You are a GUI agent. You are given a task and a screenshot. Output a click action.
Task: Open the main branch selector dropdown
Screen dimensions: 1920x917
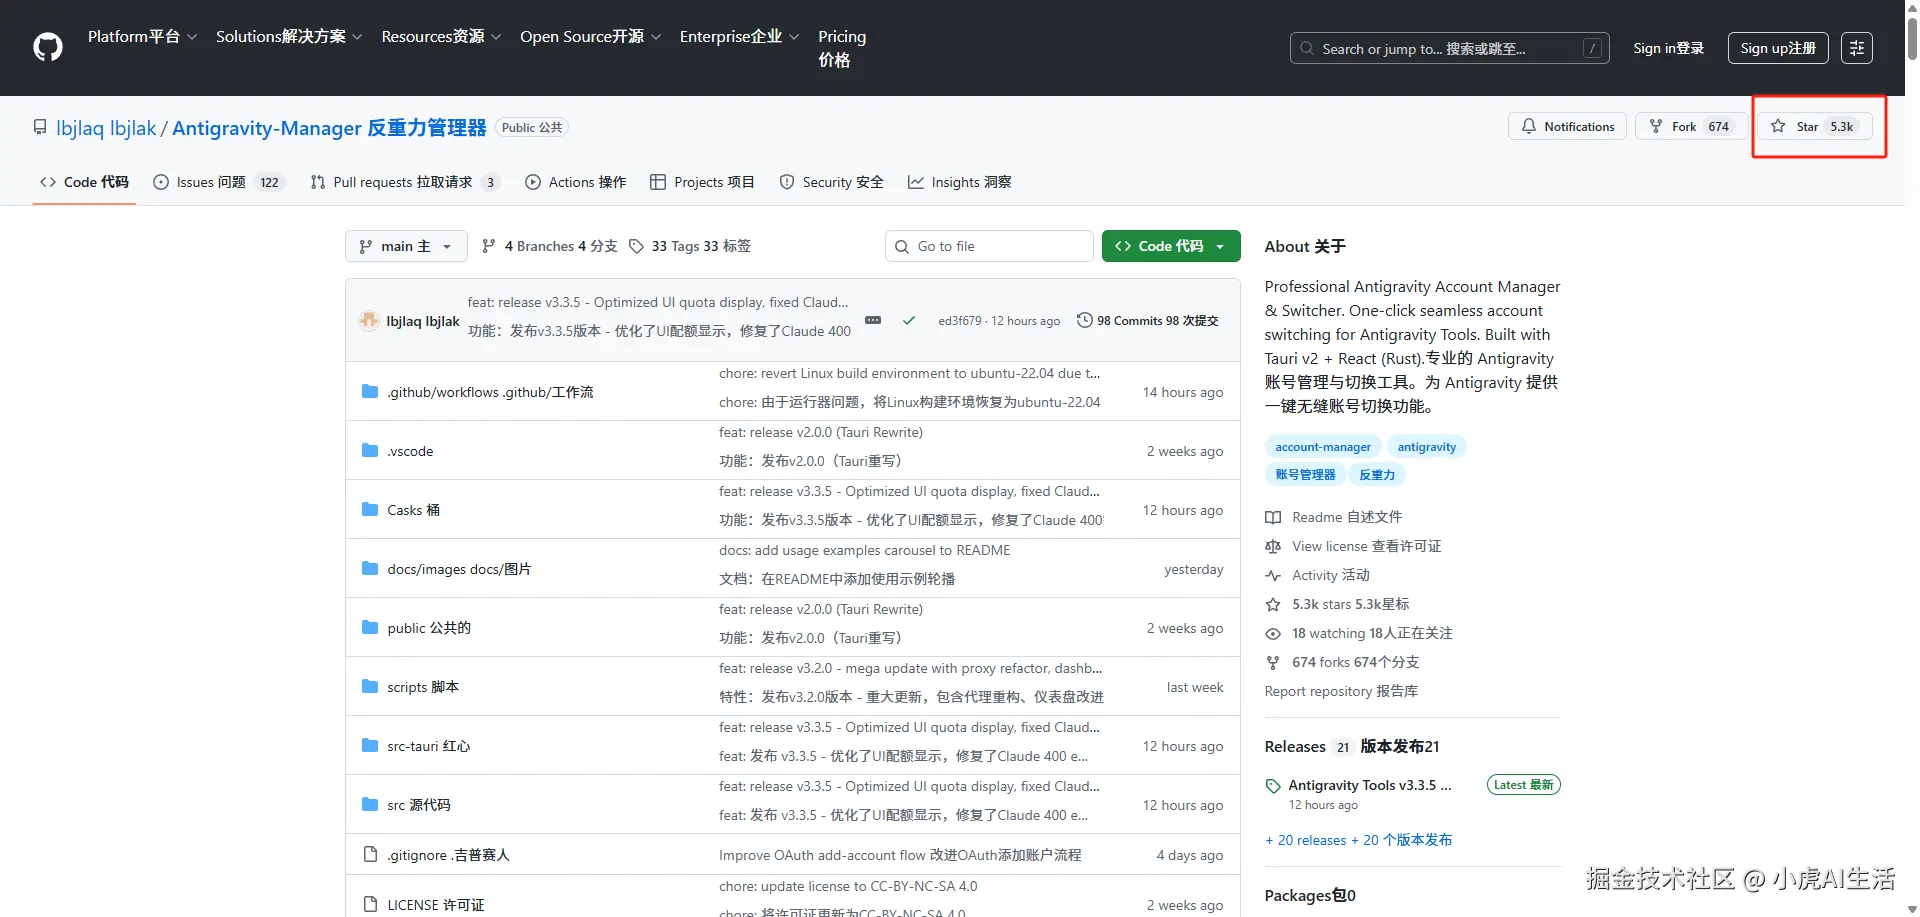point(406,246)
